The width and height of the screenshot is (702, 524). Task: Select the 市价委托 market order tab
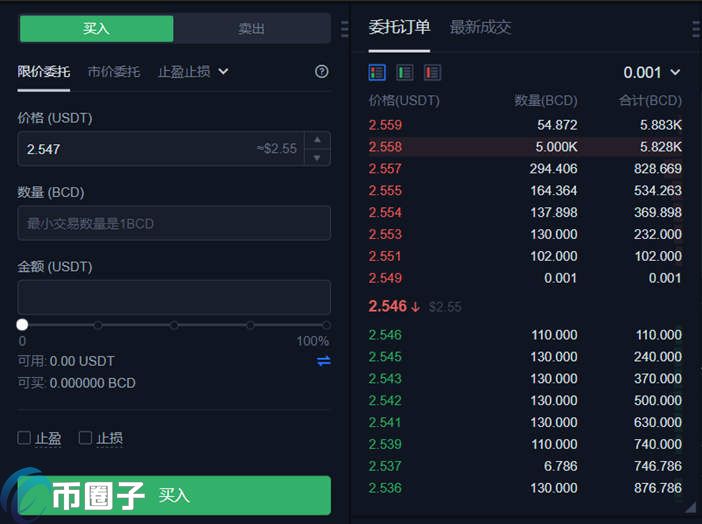(x=114, y=72)
